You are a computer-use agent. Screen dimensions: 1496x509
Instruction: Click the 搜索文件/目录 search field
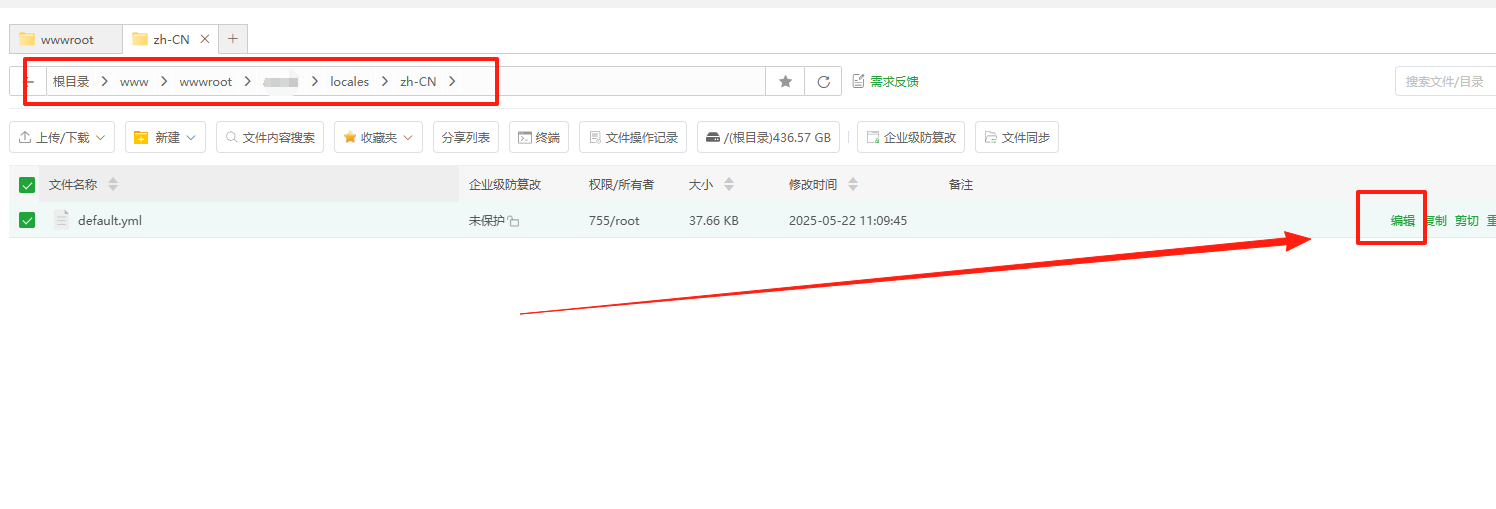(1444, 82)
